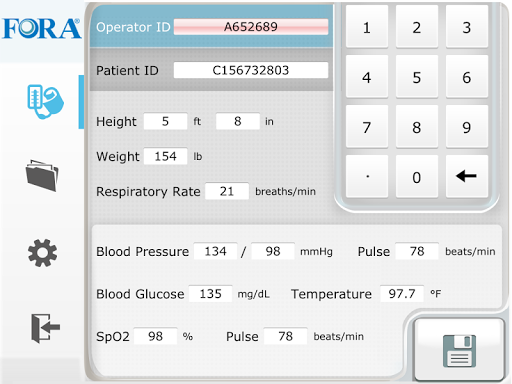Select the Height feet field

[x=165, y=121]
